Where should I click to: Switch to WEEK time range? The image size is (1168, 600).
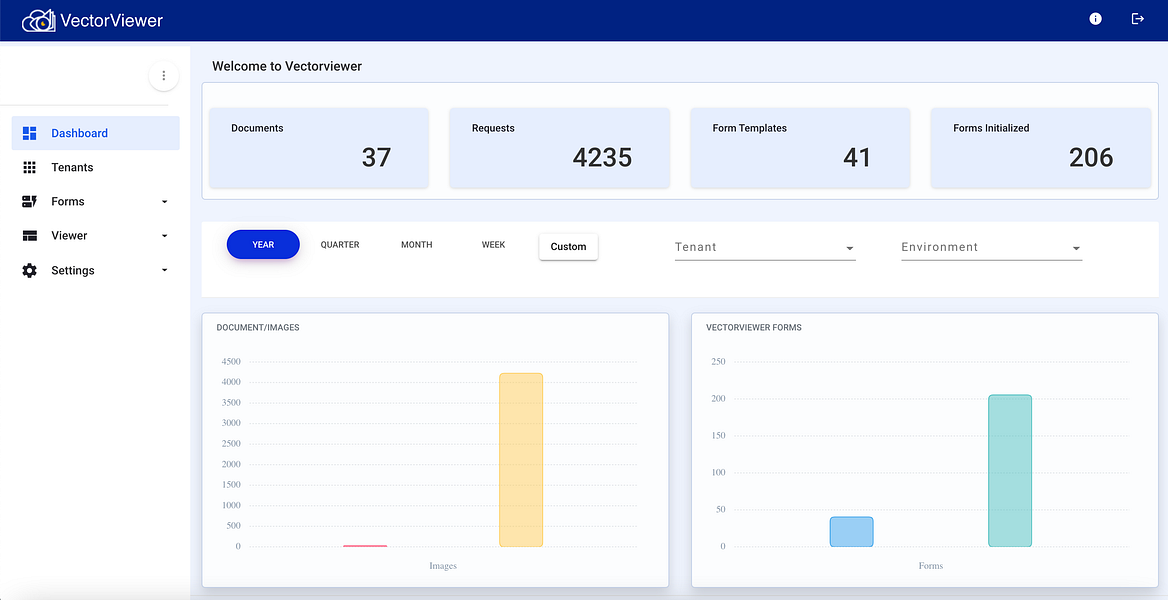pos(493,244)
